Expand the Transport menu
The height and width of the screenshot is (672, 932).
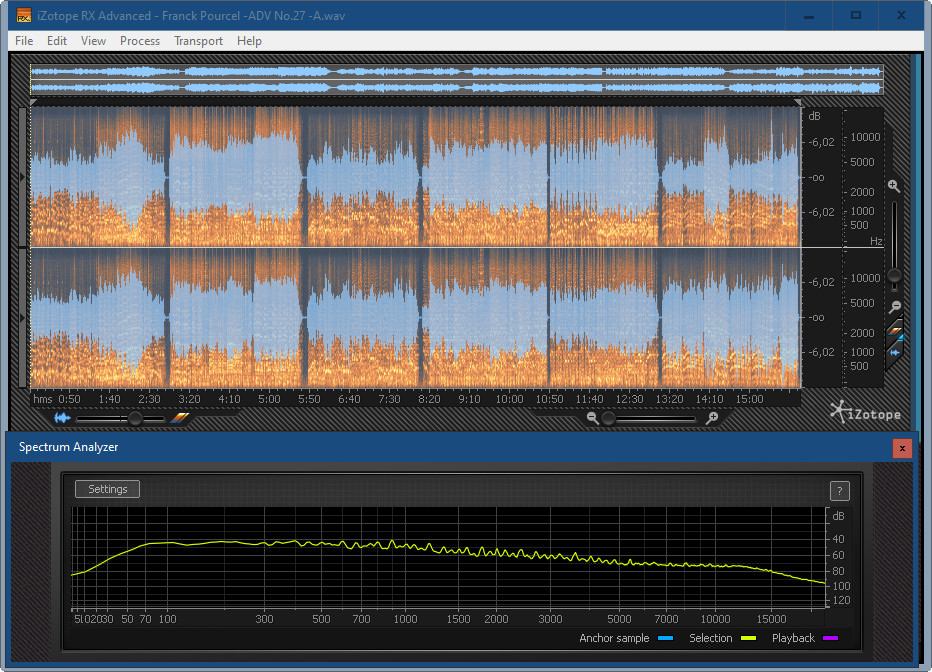tap(198, 41)
